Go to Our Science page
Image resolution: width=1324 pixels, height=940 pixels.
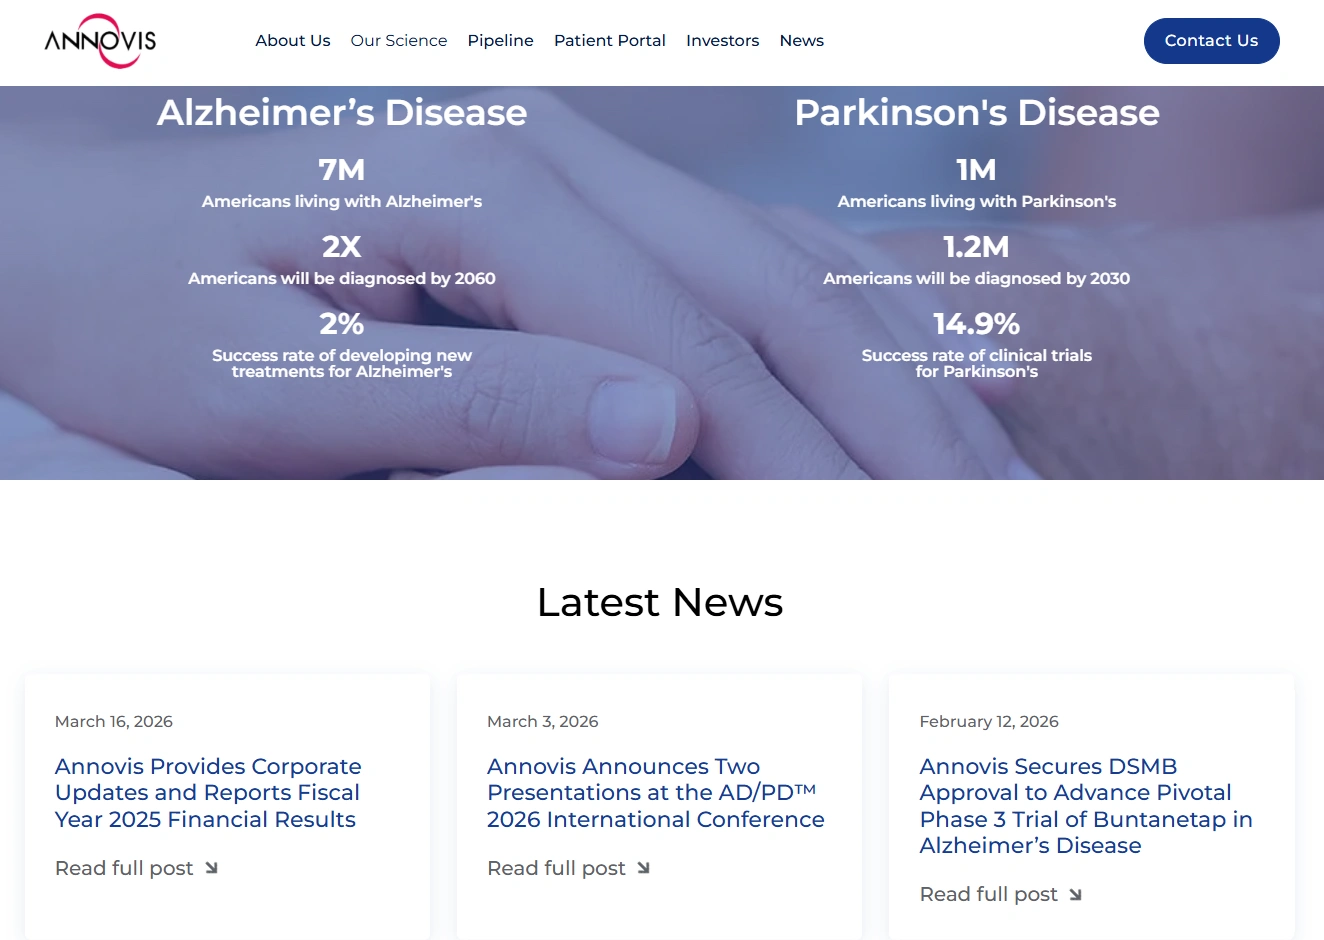(399, 41)
